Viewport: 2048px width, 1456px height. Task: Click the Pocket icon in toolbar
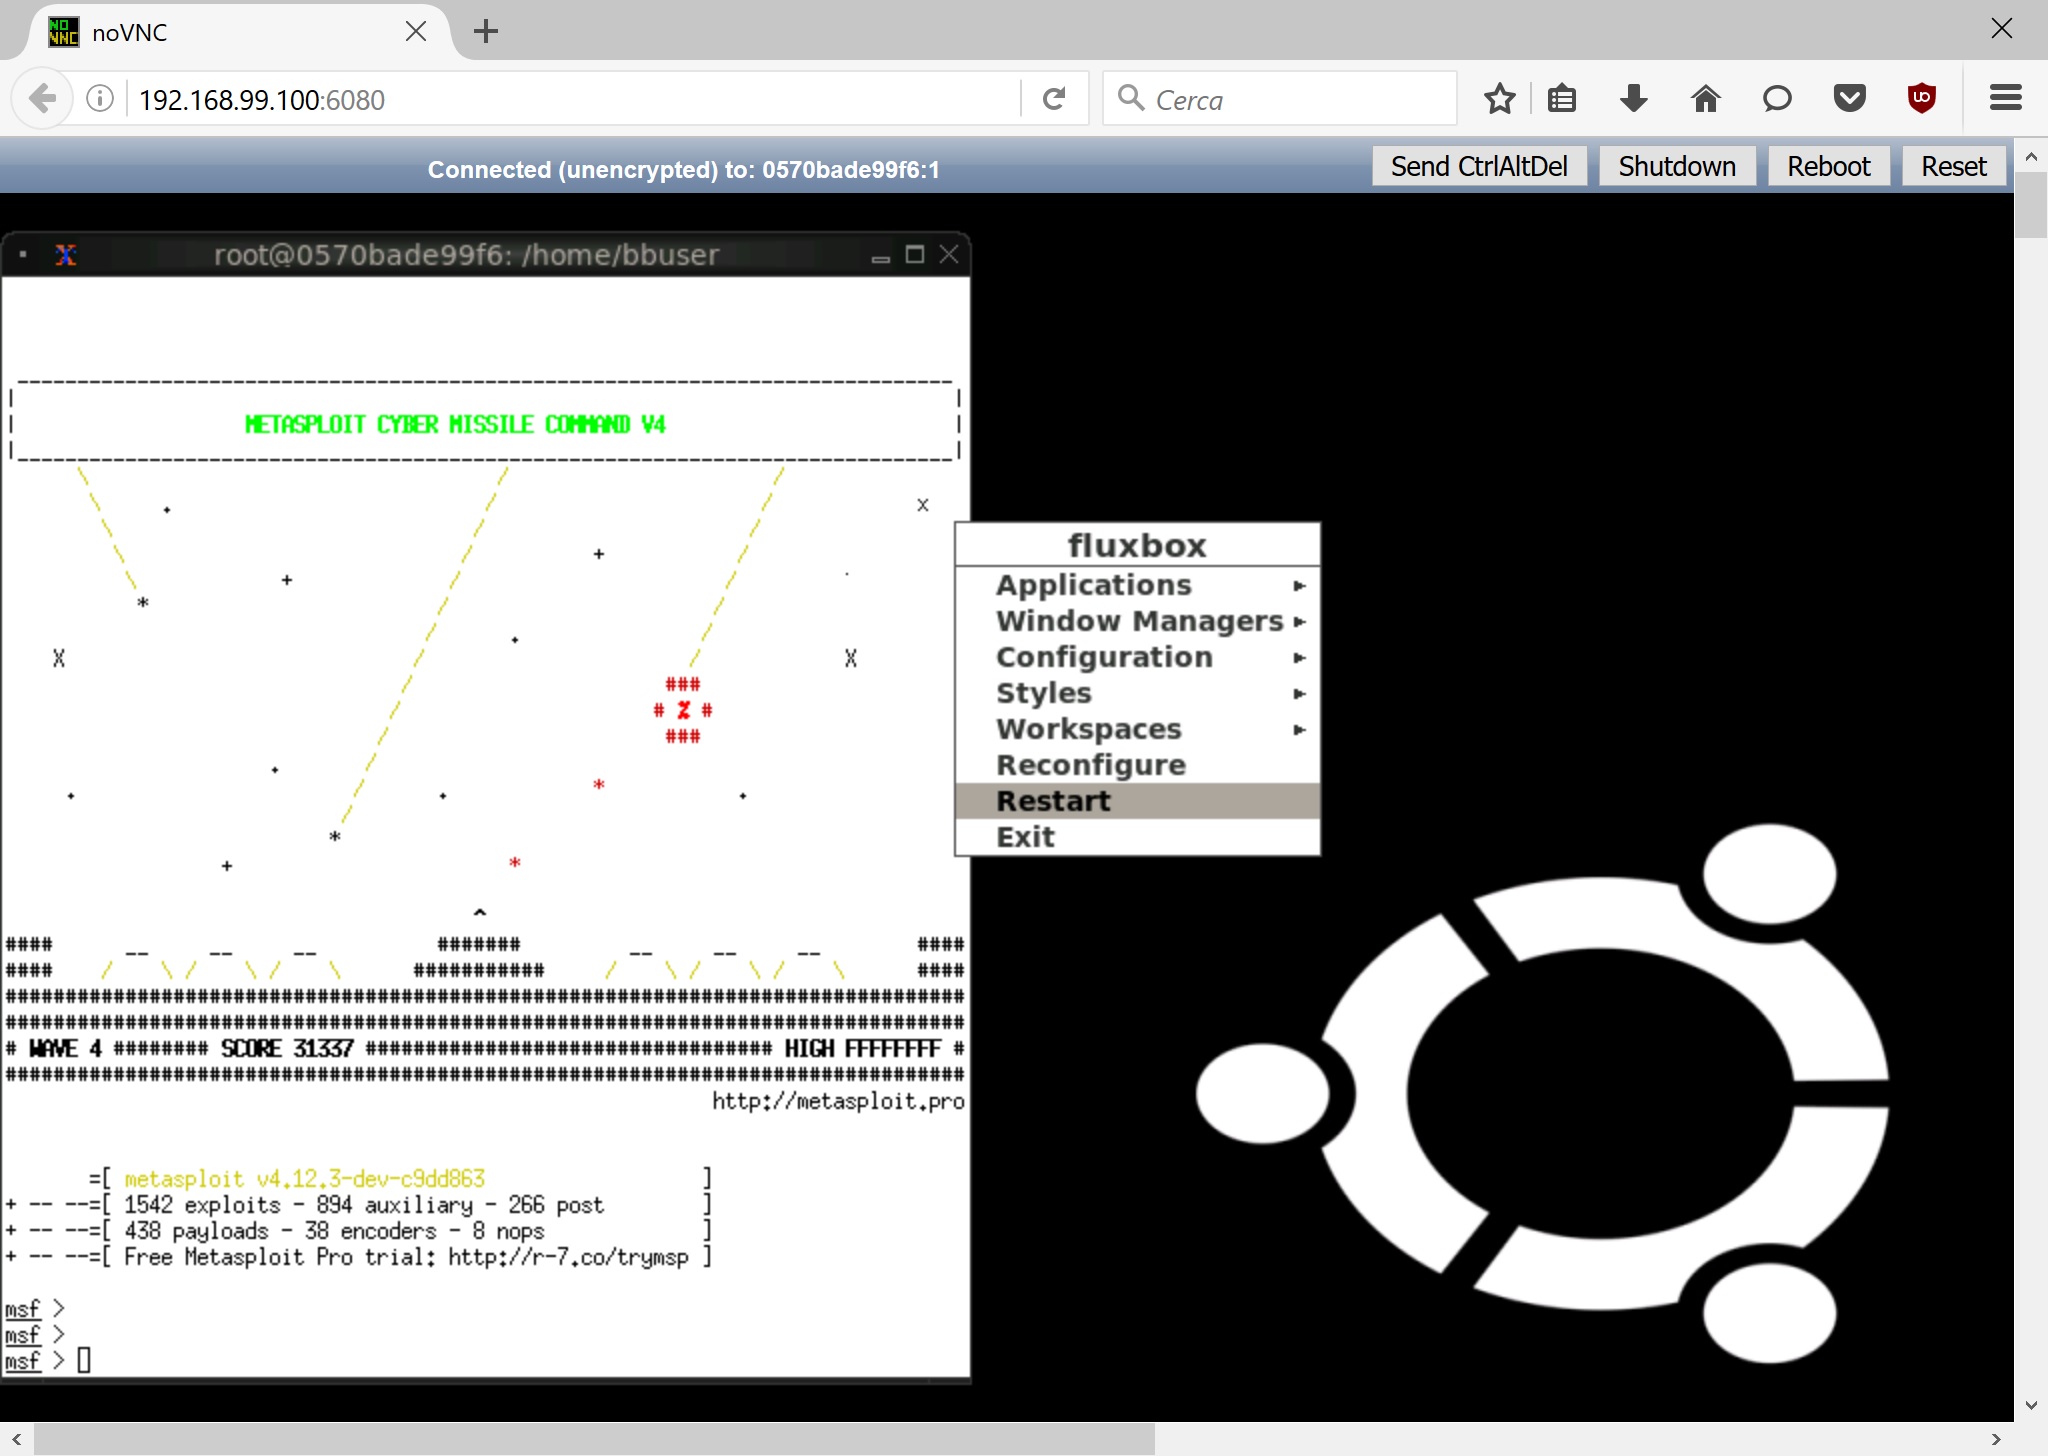click(1850, 98)
